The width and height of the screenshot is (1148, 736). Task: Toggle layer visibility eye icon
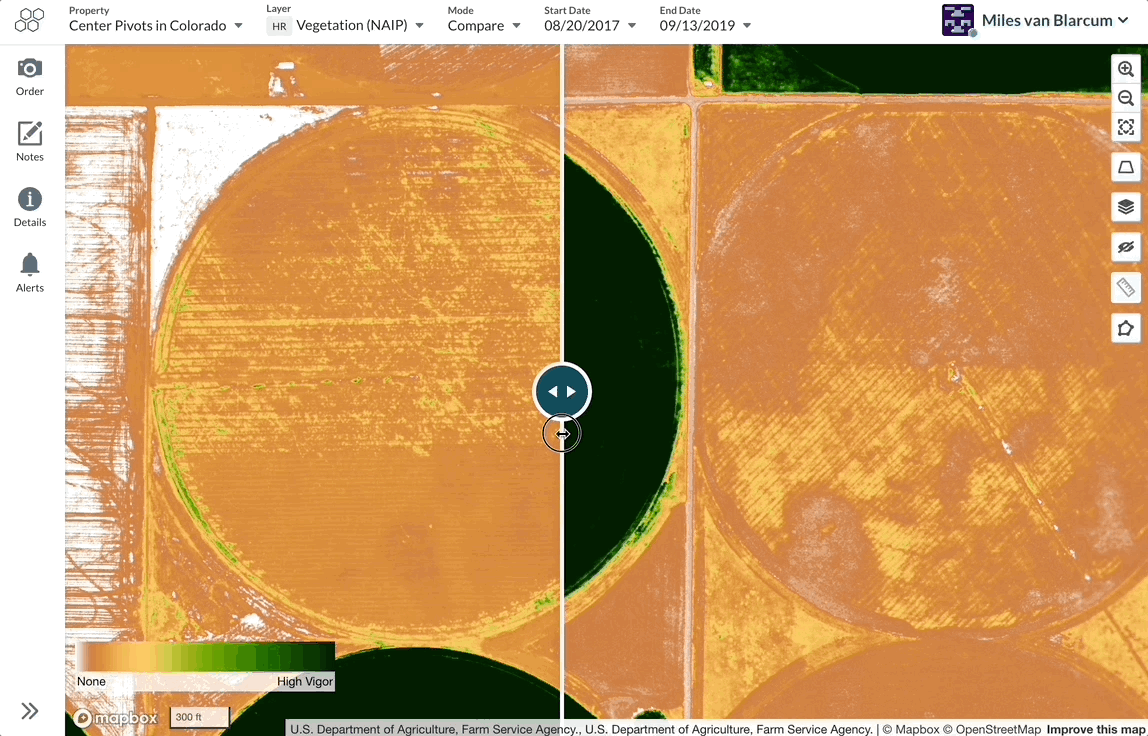1126,248
